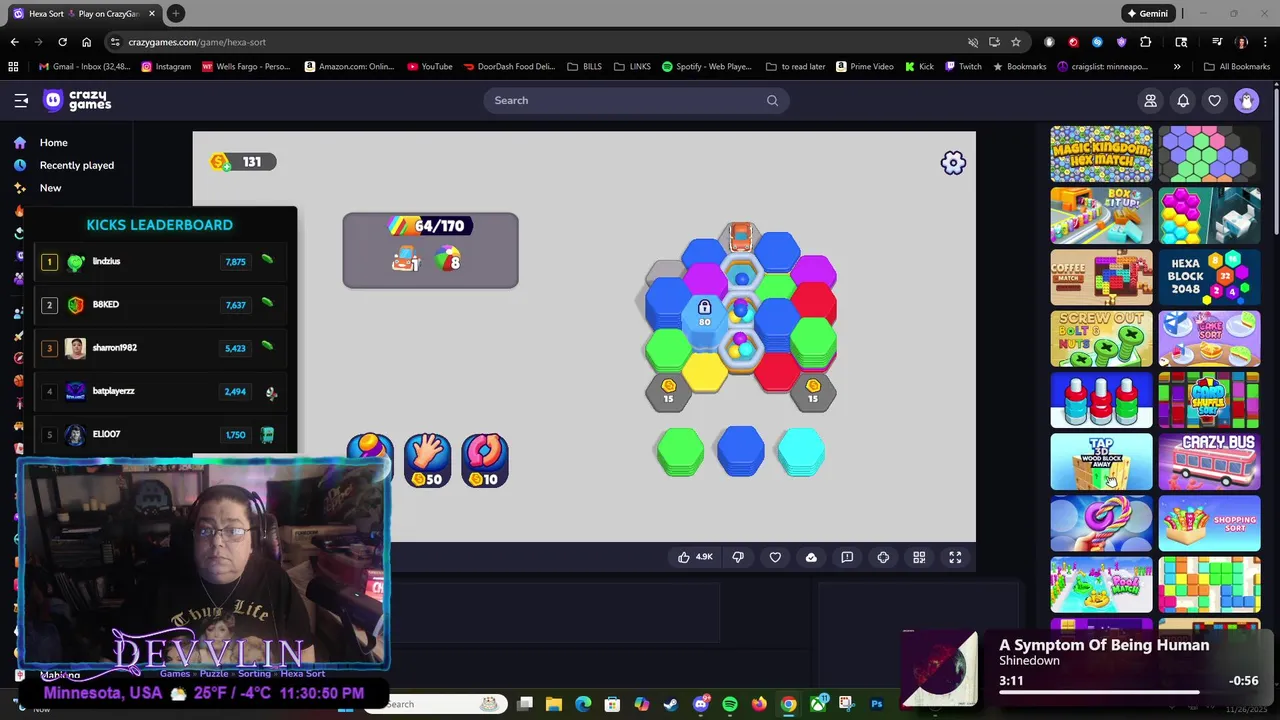Open File Explorer from the taskbar

(554, 704)
